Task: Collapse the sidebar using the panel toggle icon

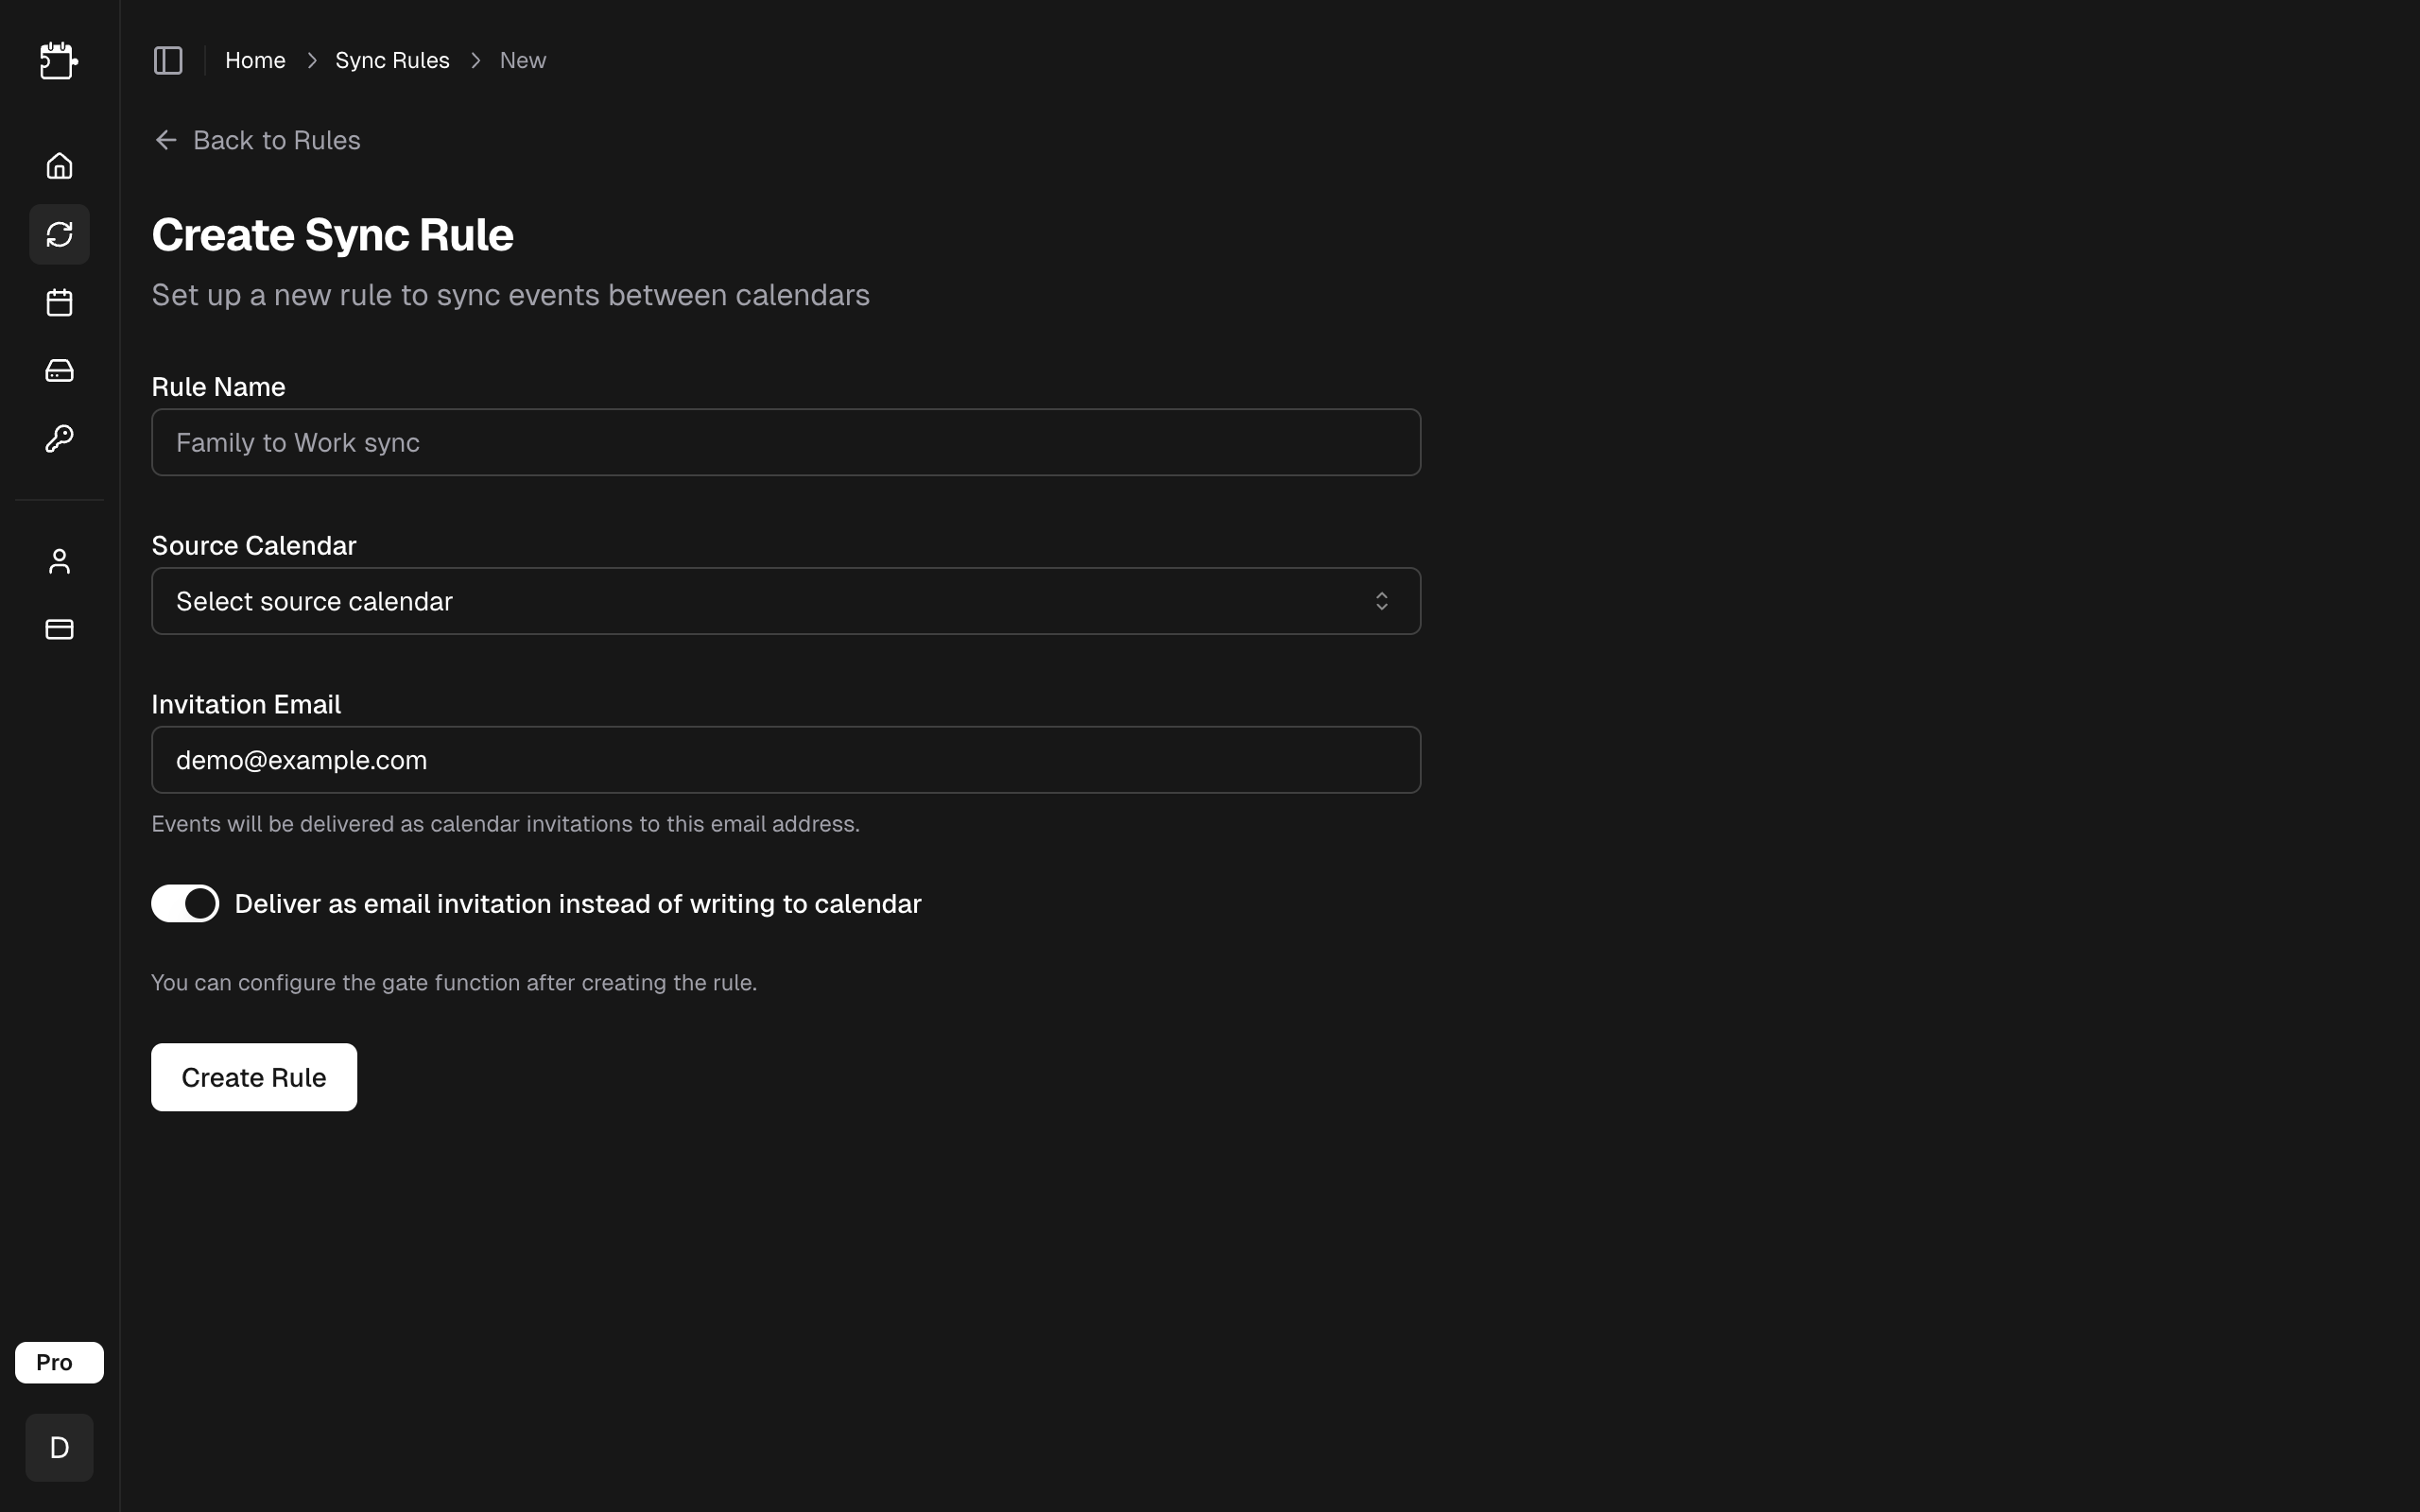Action: [167, 60]
